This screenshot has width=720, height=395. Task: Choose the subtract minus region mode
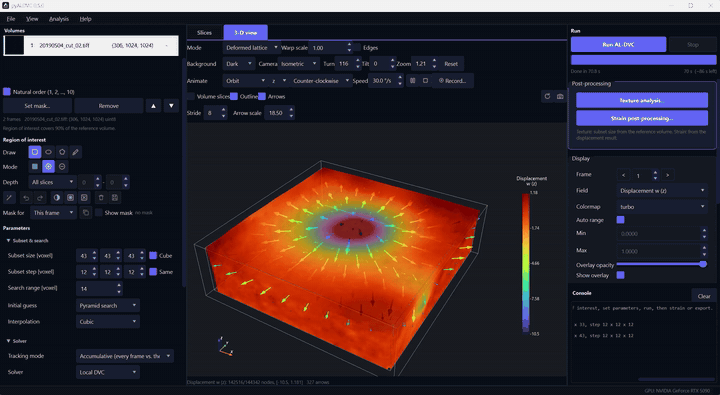click(x=62, y=167)
